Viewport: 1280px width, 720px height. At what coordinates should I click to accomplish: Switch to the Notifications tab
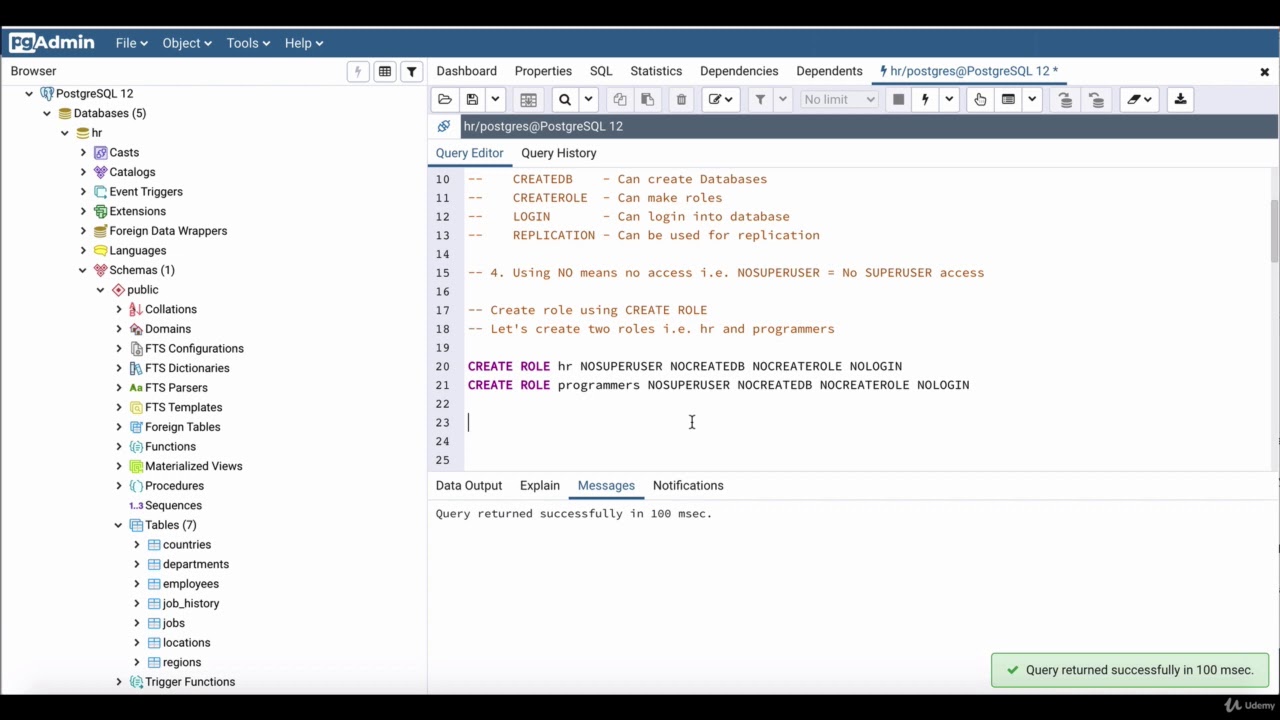pos(688,485)
